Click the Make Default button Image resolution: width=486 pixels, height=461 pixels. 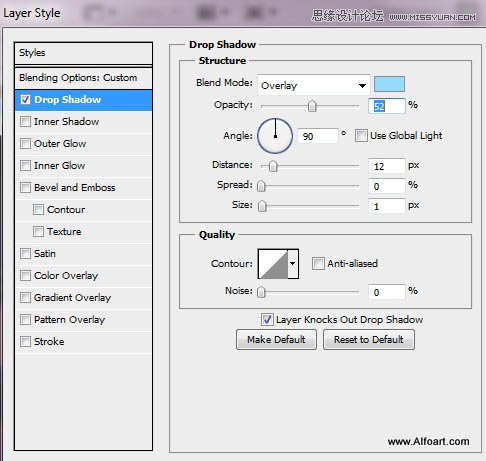coord(276,340)
